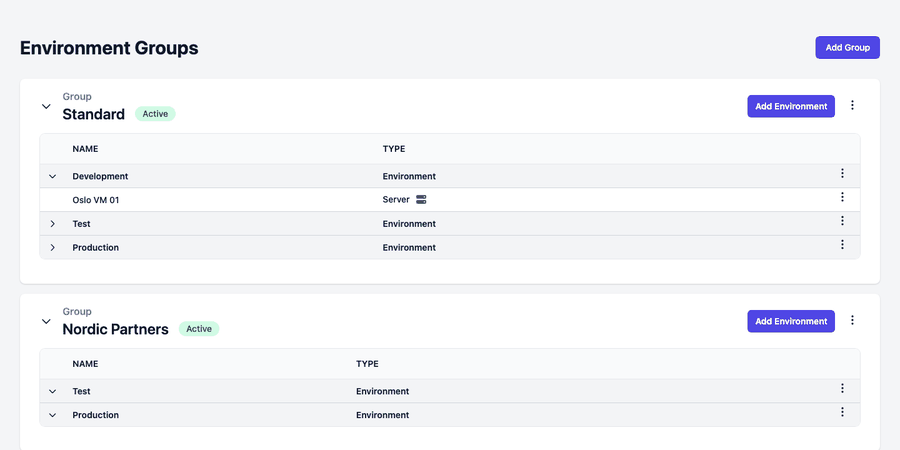This screenshot has width=900, height=450.
Task: Click NAME column header in Standard table
Action: 85,149
